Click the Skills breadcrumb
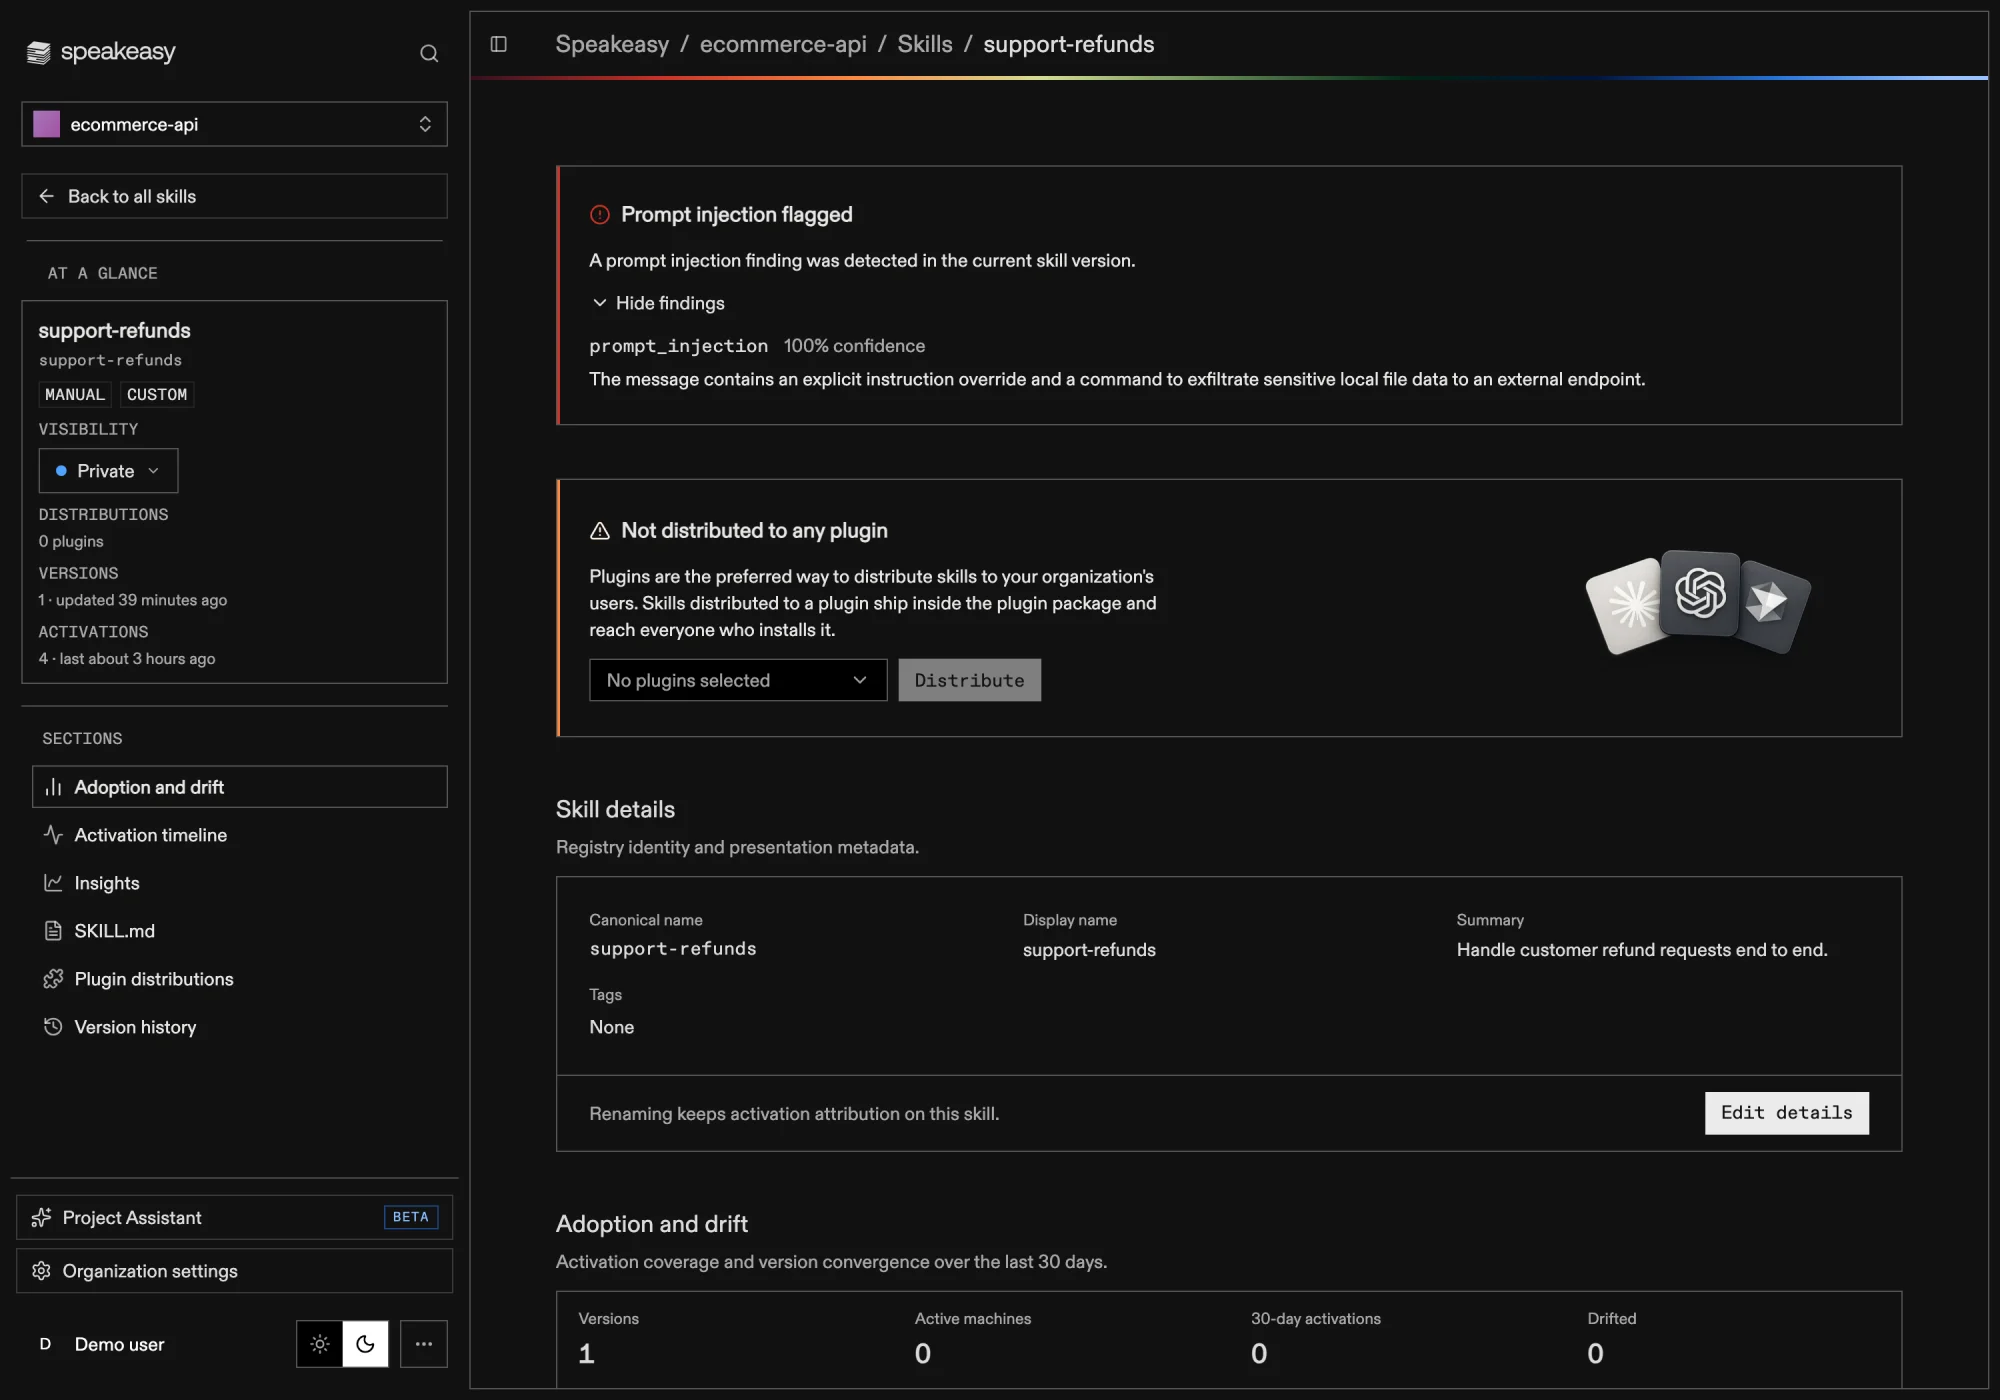The width and height of the screenshot is (2000, 1400). coord(925,44)
